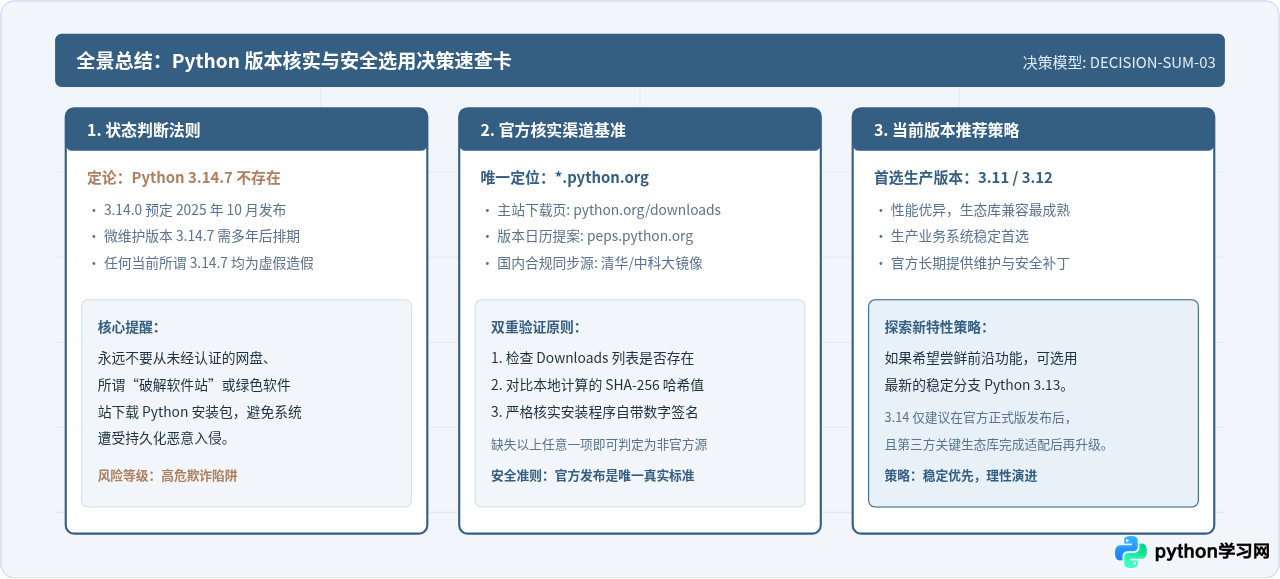The height and width of the screenshot is (579, 1280).
Task: Click the '探索新特性策略：' heading
Action: tap(936, 328)
